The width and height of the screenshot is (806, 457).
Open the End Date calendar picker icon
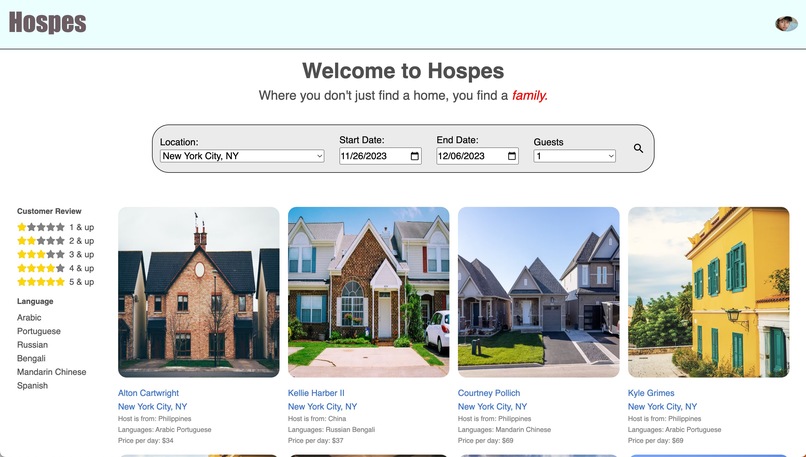(512, 156)
